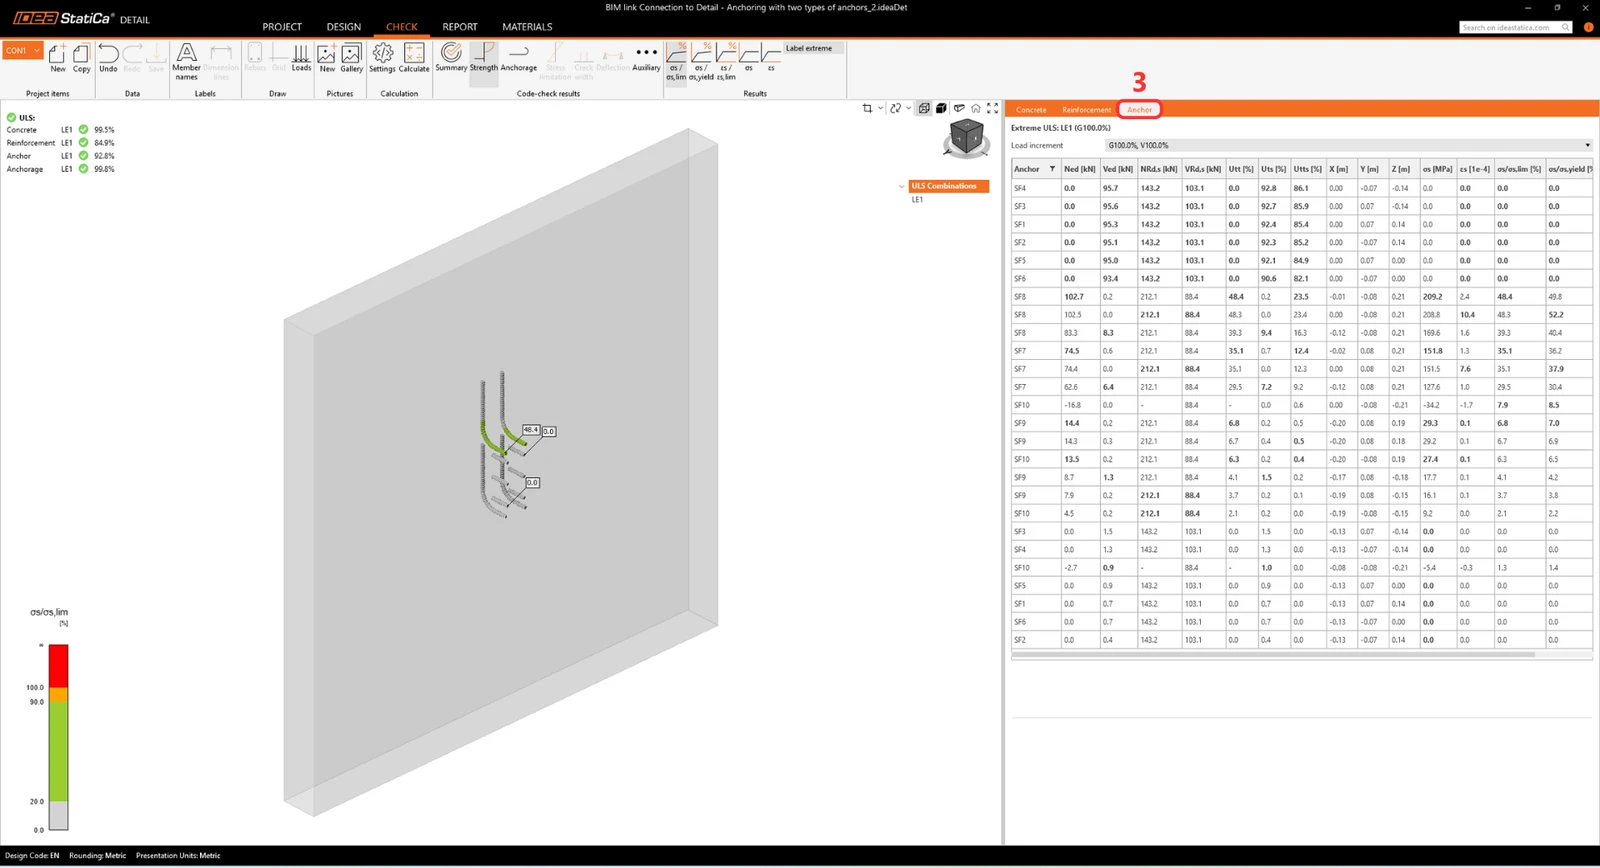Click the Concrete 99.5% check row
This screenshot has width=1600, height=868.
61,130
